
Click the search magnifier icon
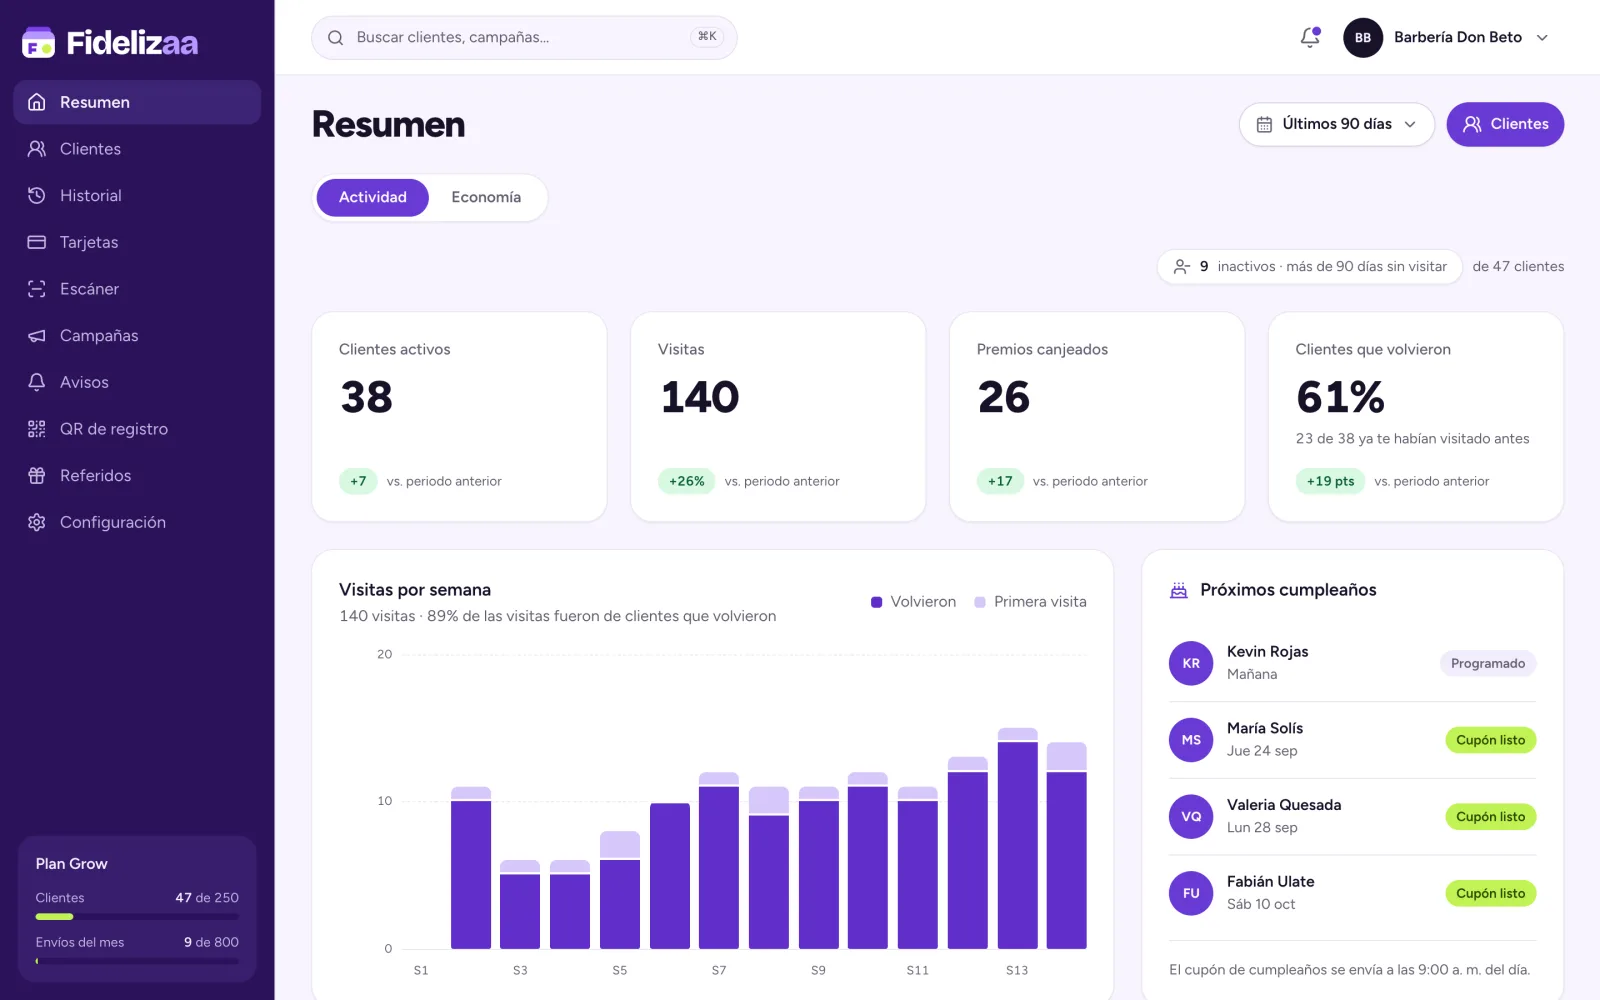[336, 38]
